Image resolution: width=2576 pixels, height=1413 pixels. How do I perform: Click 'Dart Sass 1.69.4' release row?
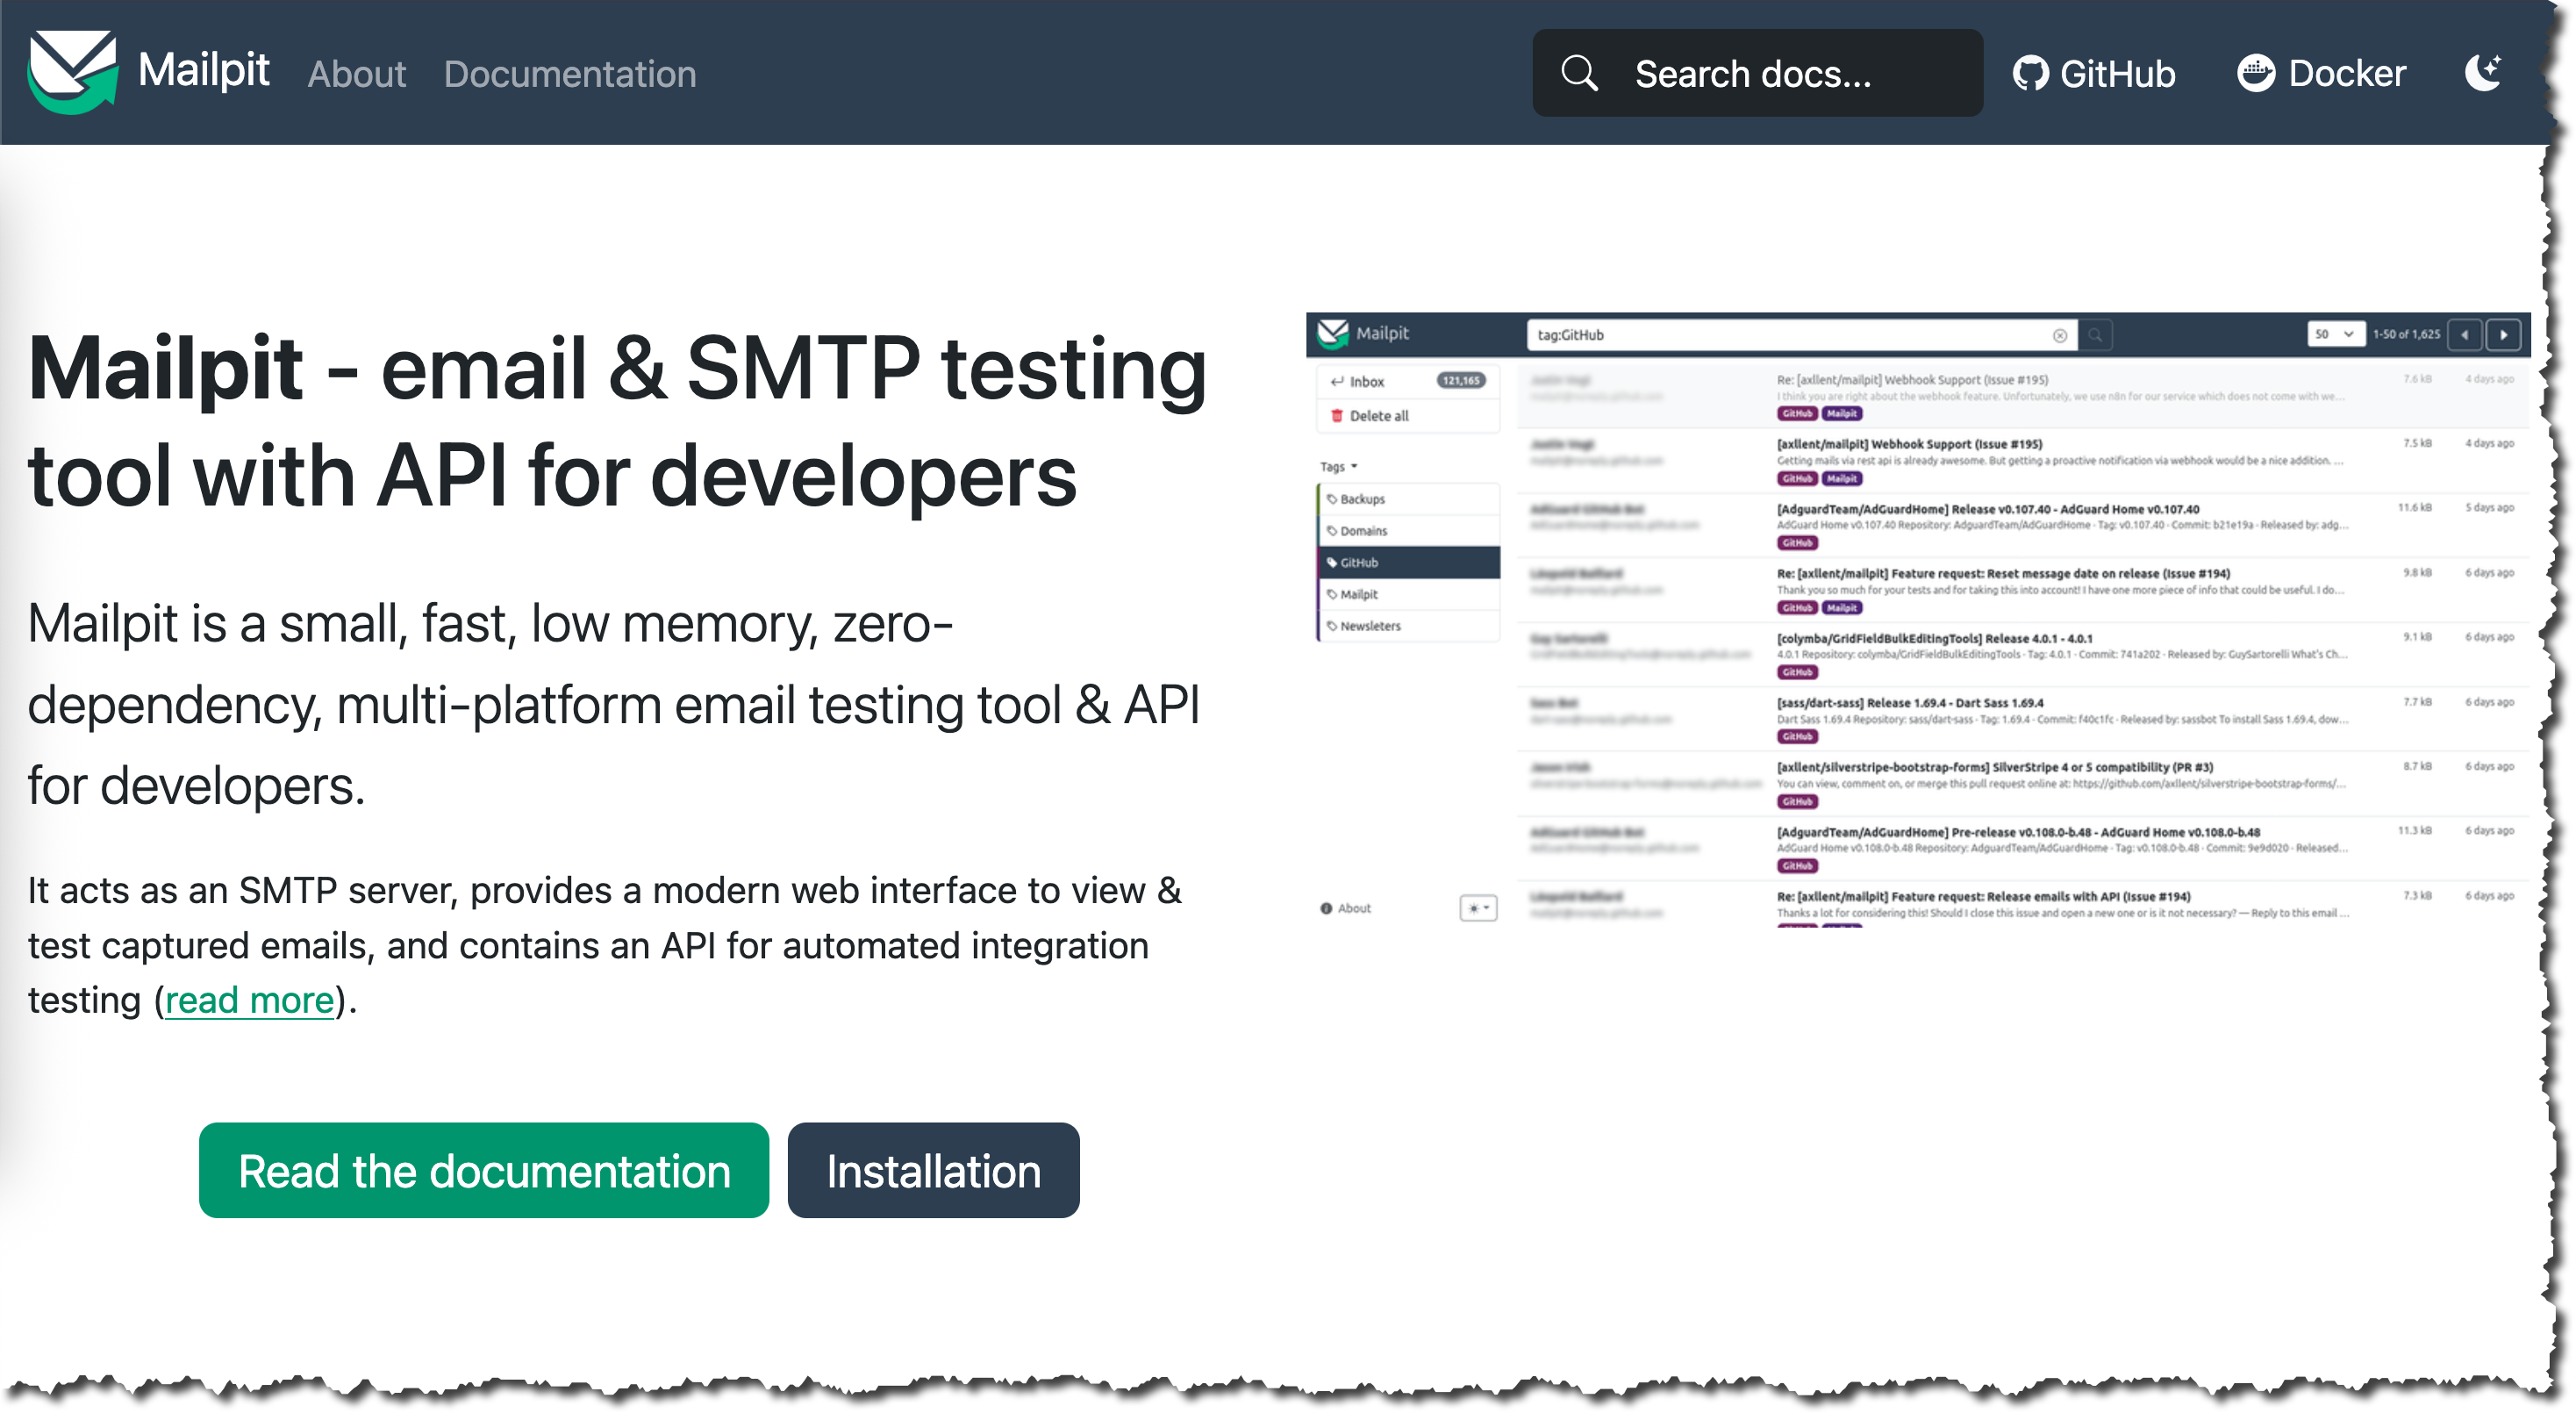point(2023,719)
